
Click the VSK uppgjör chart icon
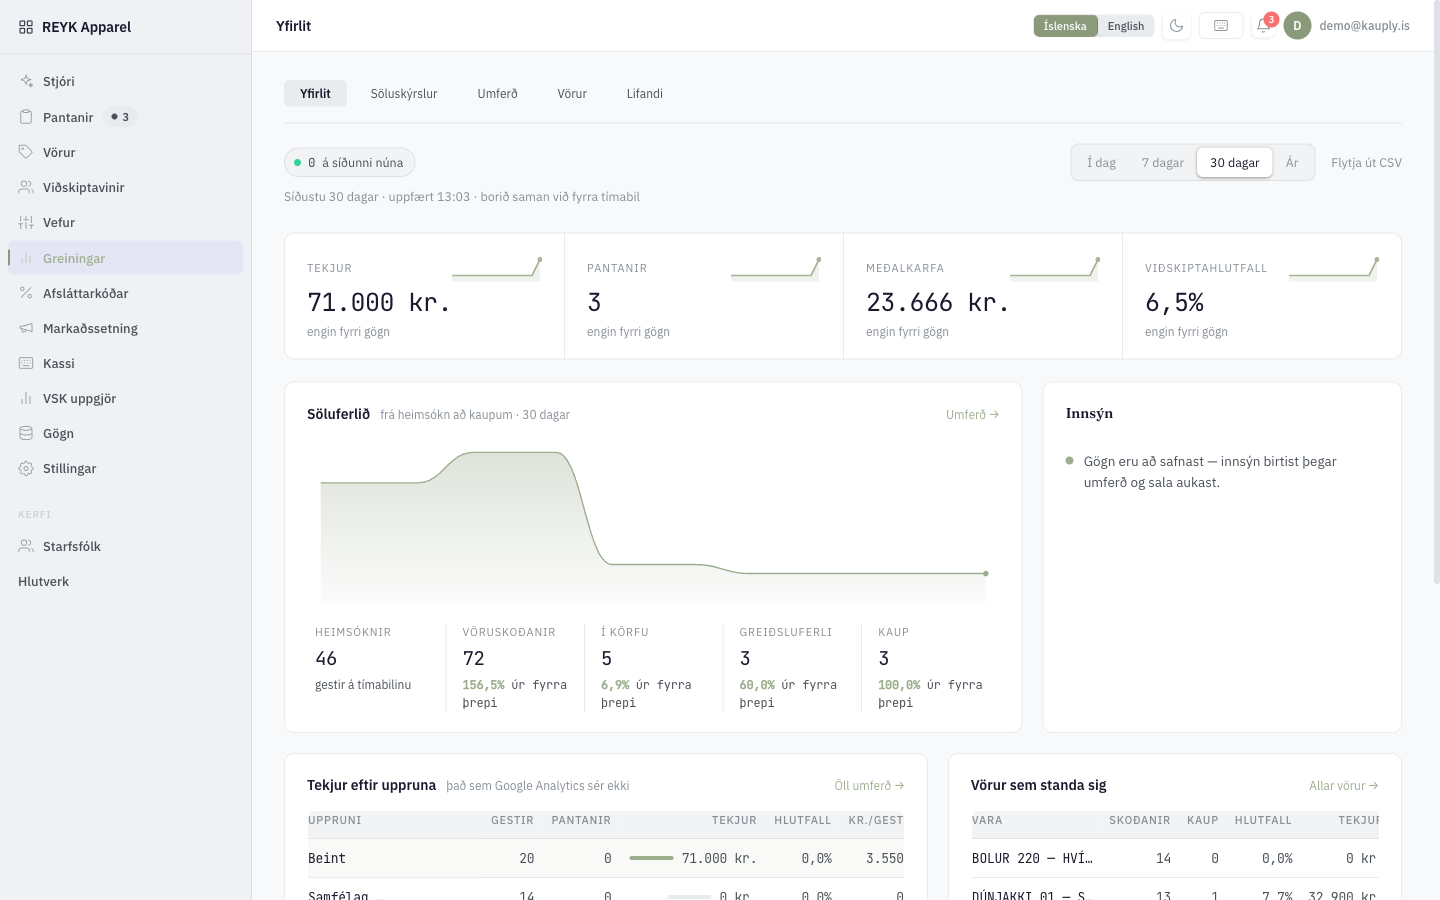(26, 398)
